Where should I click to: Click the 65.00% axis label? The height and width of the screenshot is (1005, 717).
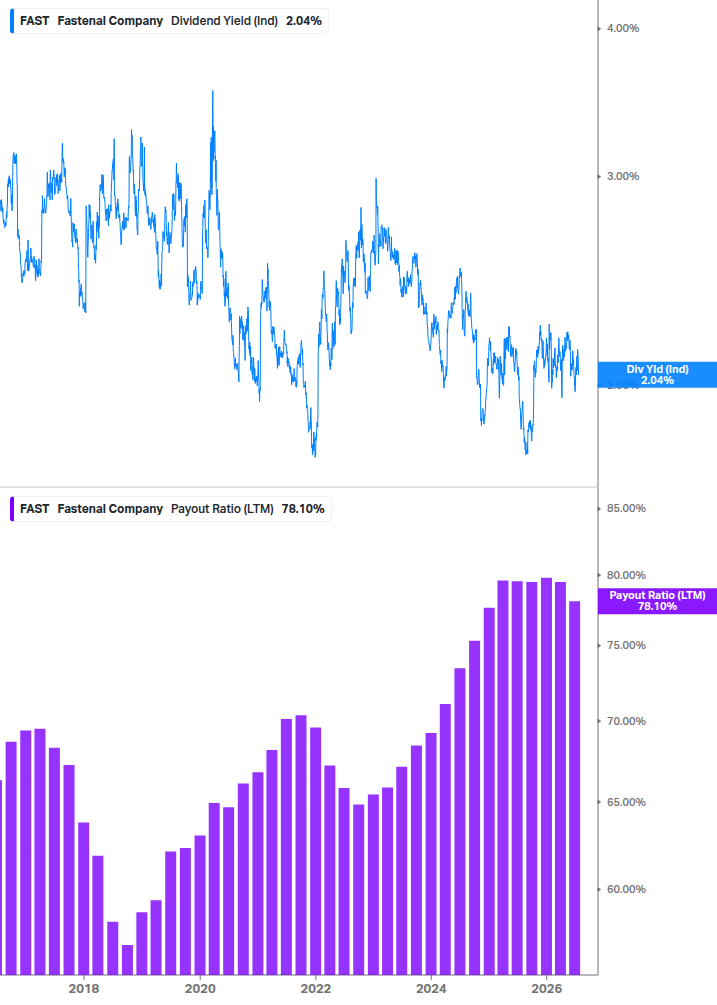click(x=626, y=802)
